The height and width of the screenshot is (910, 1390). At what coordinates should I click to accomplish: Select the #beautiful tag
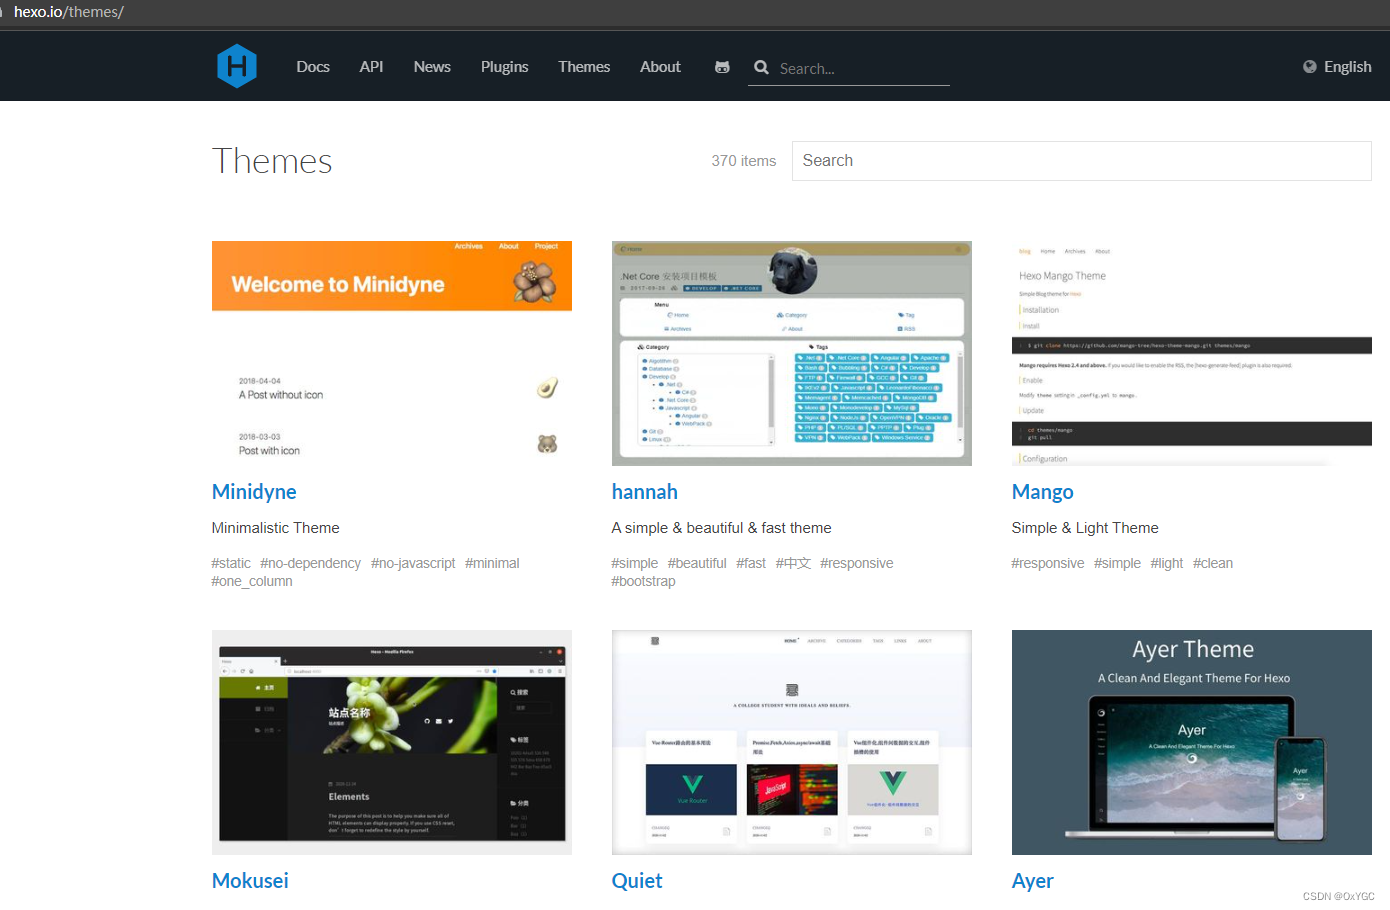click(697, 563)
